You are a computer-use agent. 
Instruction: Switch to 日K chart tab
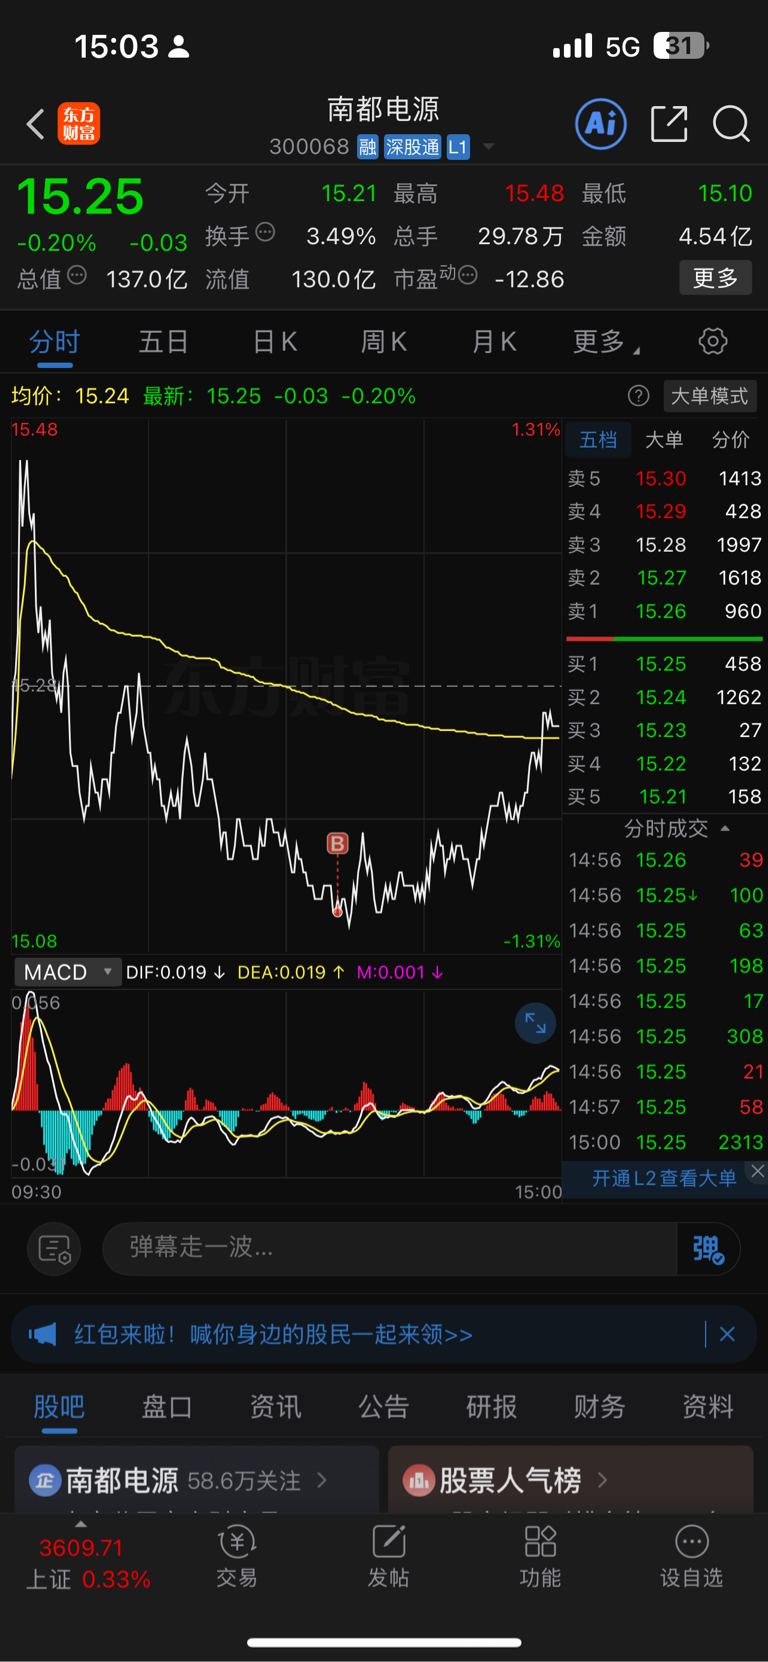(x=275, y=342)
